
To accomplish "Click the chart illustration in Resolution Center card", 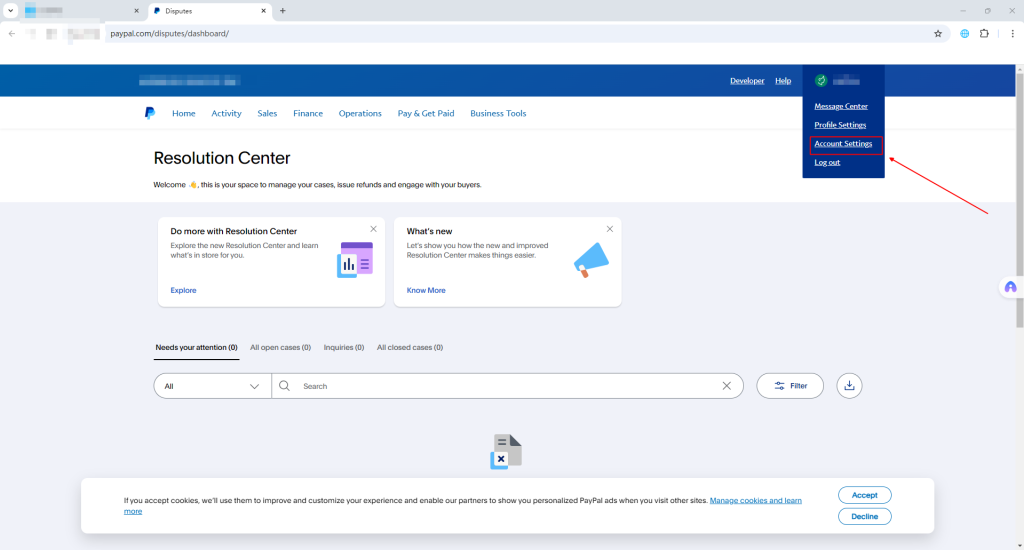I will 355,259.
